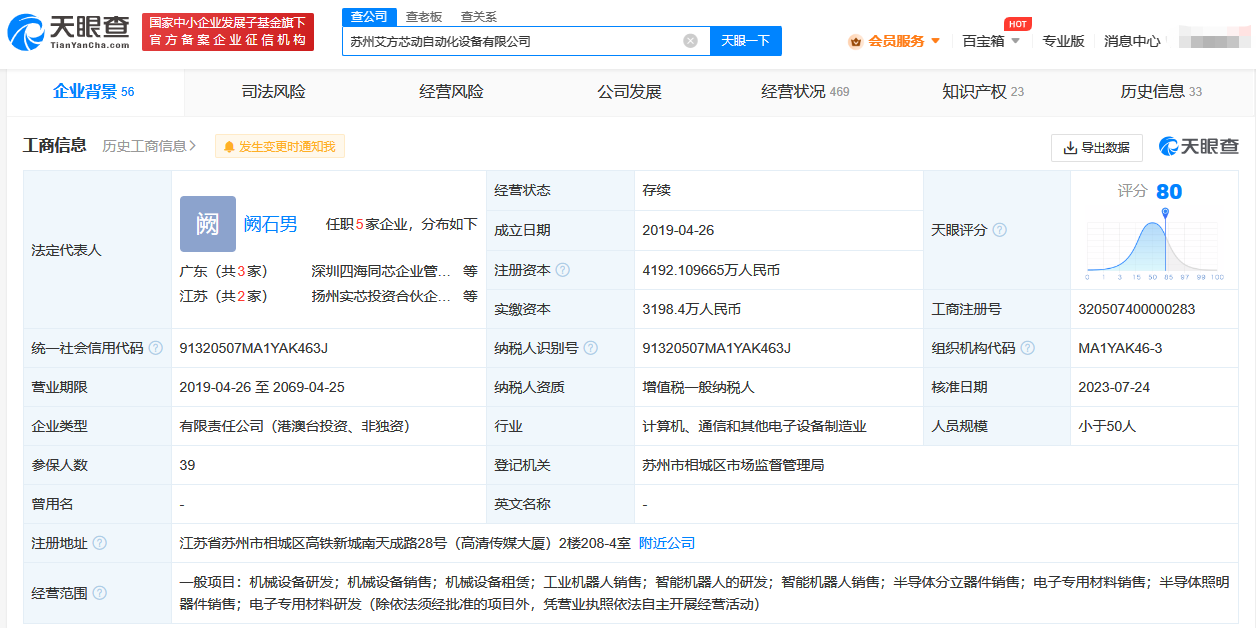1256x628 pixels.
Task: Click the 导出数据 button label
Action: tap(1105, 147)
